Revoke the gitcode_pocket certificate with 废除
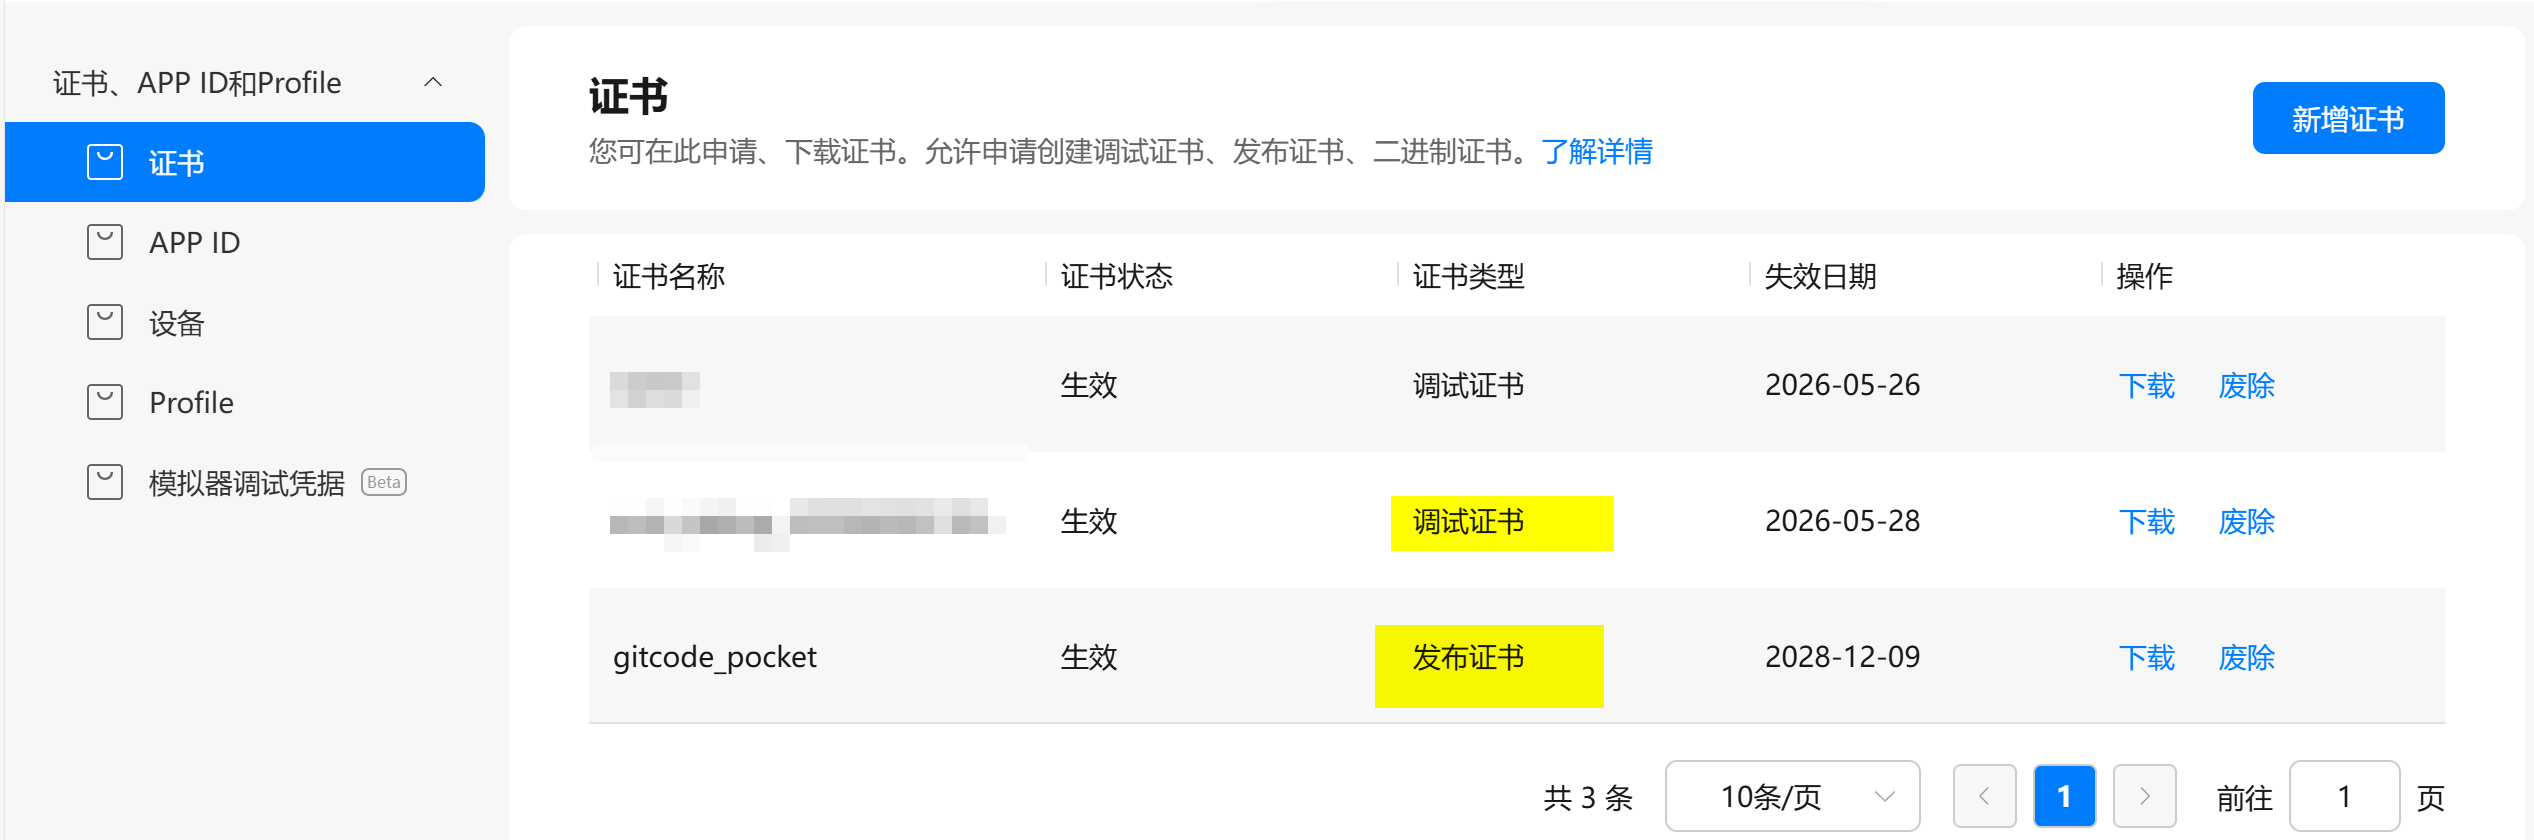Viewport: 2534px width, 840px height. [x=2246, y=657]
